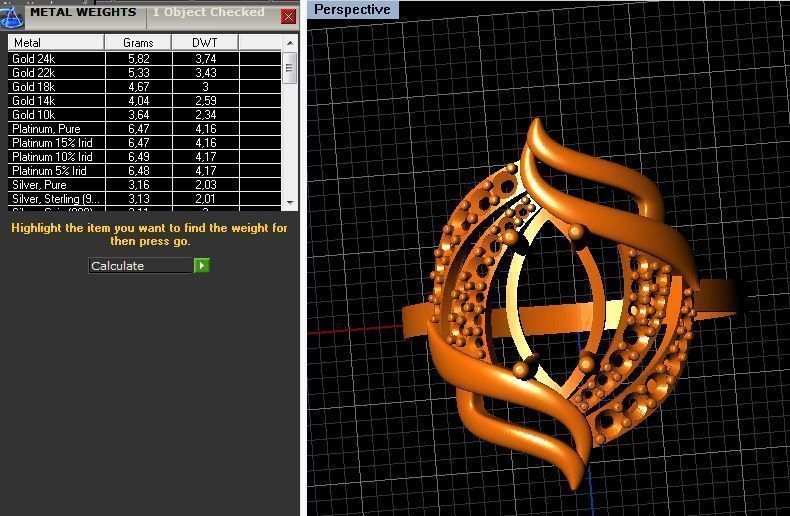This screenshot has width=790, height=516.
Task: Click the metal list scrollbar thumb
Action: coord(289,68)
